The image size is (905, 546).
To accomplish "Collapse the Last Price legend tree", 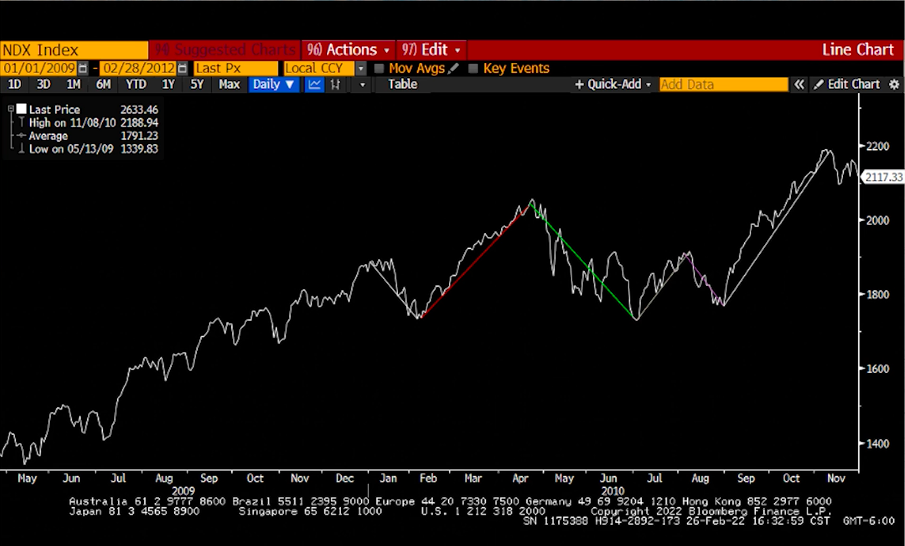I will (11, 110).
